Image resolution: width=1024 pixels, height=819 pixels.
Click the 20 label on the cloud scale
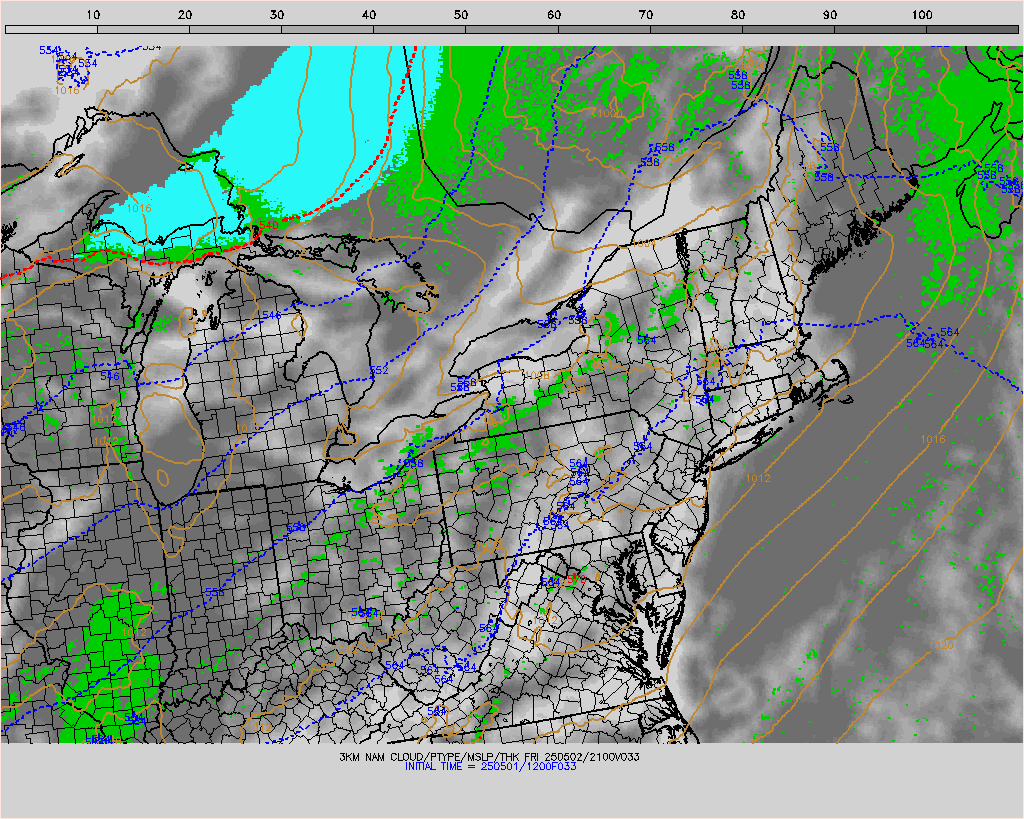185,14
